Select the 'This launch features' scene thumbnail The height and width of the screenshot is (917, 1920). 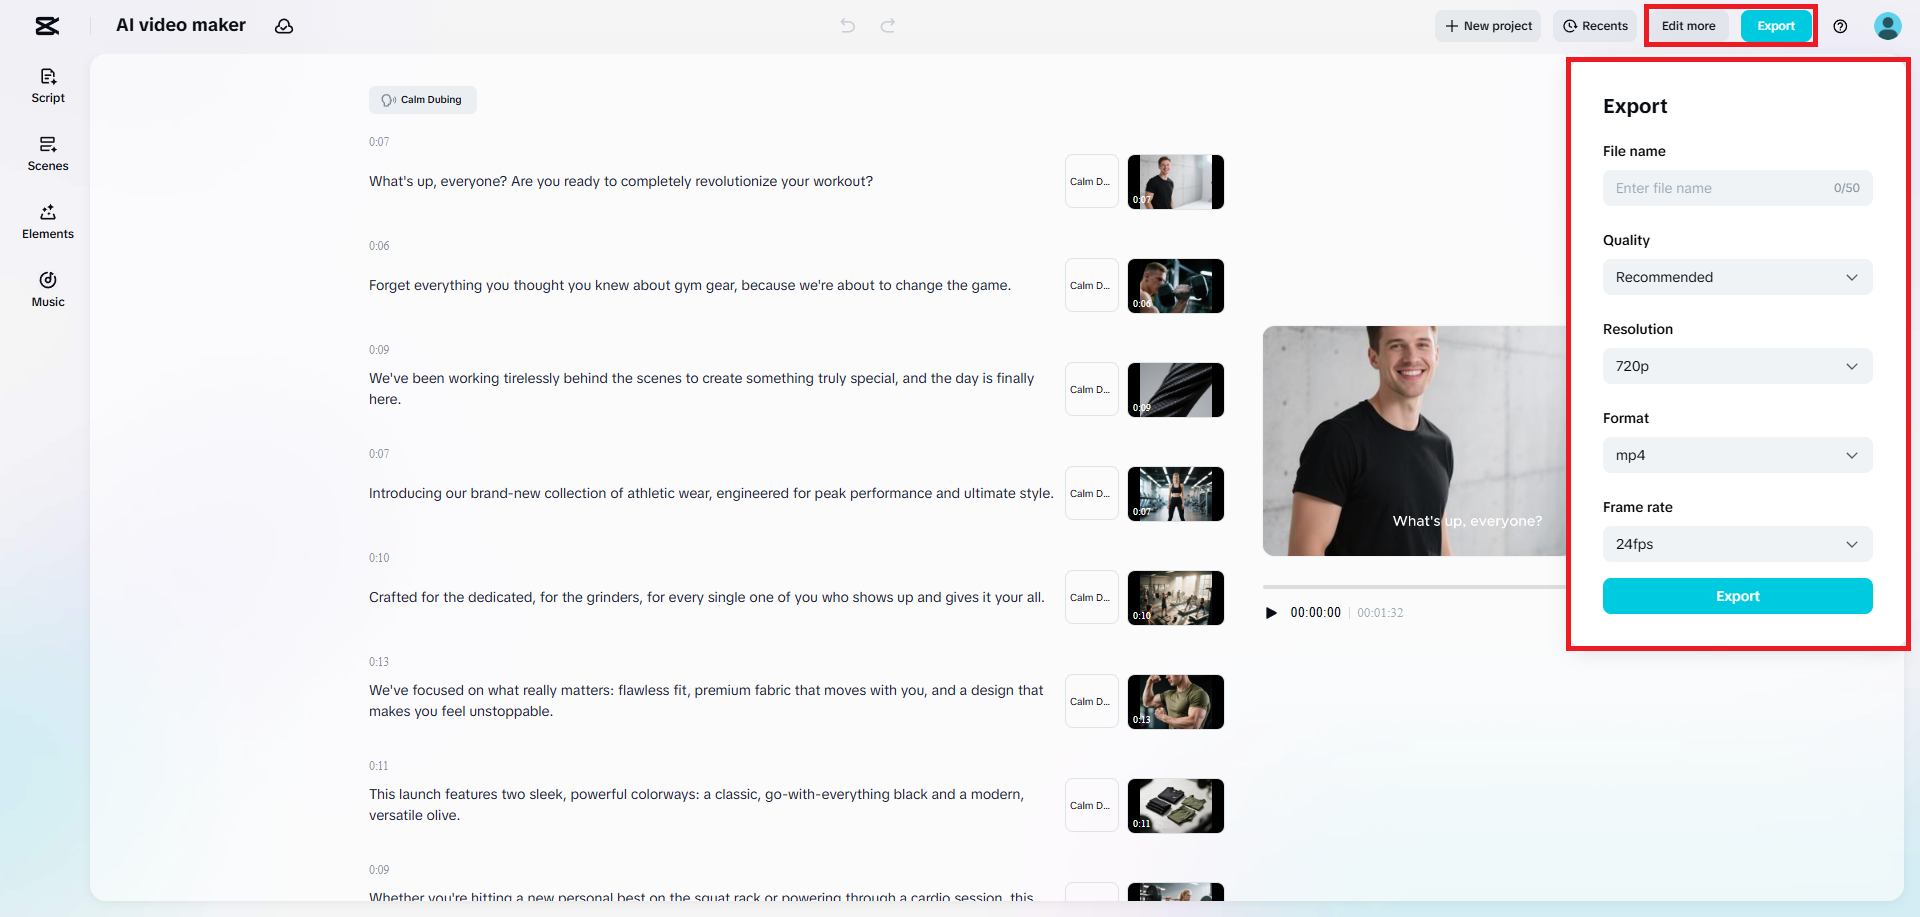tap(1176, 806)
